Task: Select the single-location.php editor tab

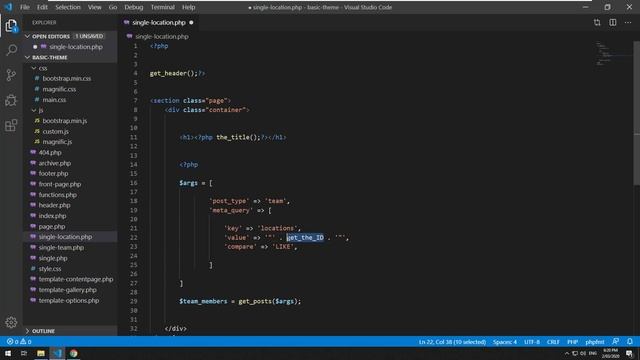Action: 158,22
